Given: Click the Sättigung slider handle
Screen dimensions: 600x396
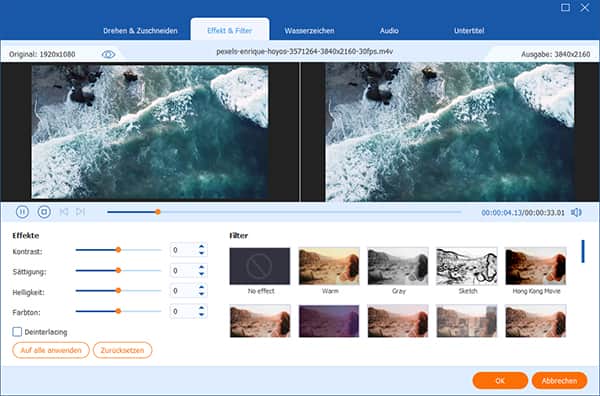Looking at the screenshot, I should (x=119, y=270).
